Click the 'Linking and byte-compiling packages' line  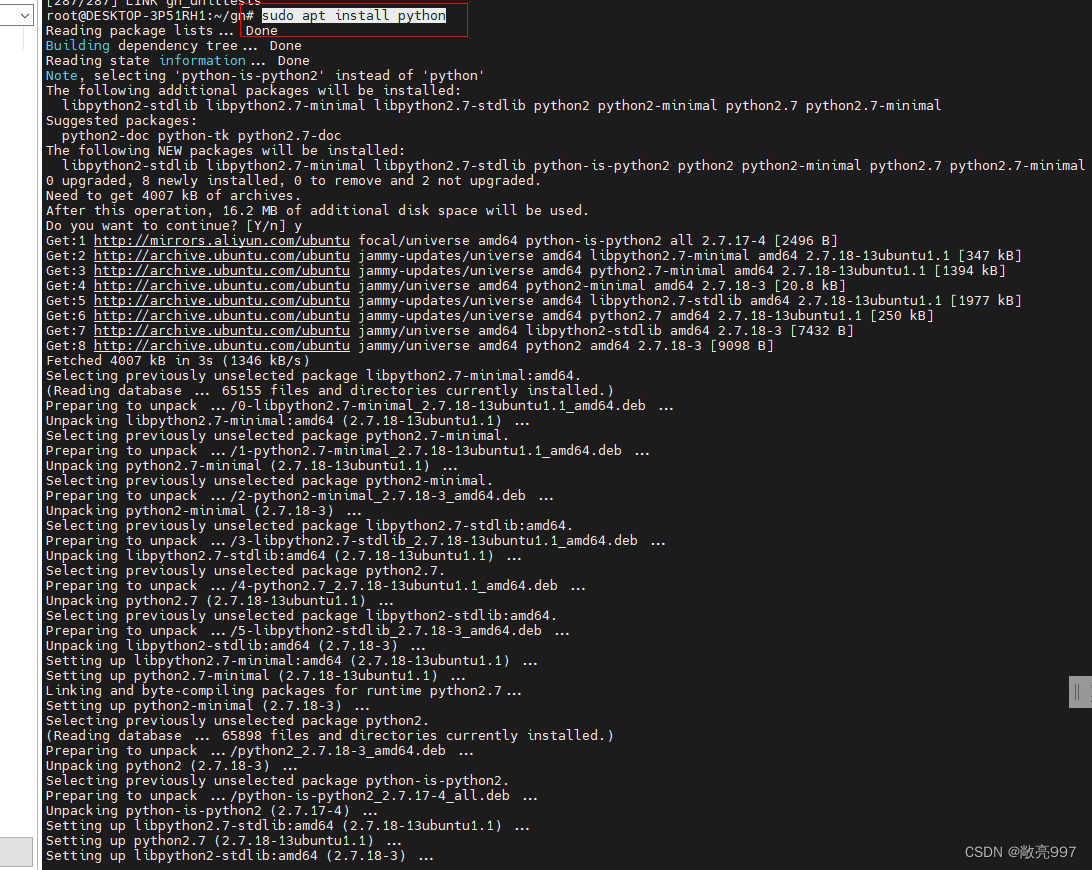(283, 691)
